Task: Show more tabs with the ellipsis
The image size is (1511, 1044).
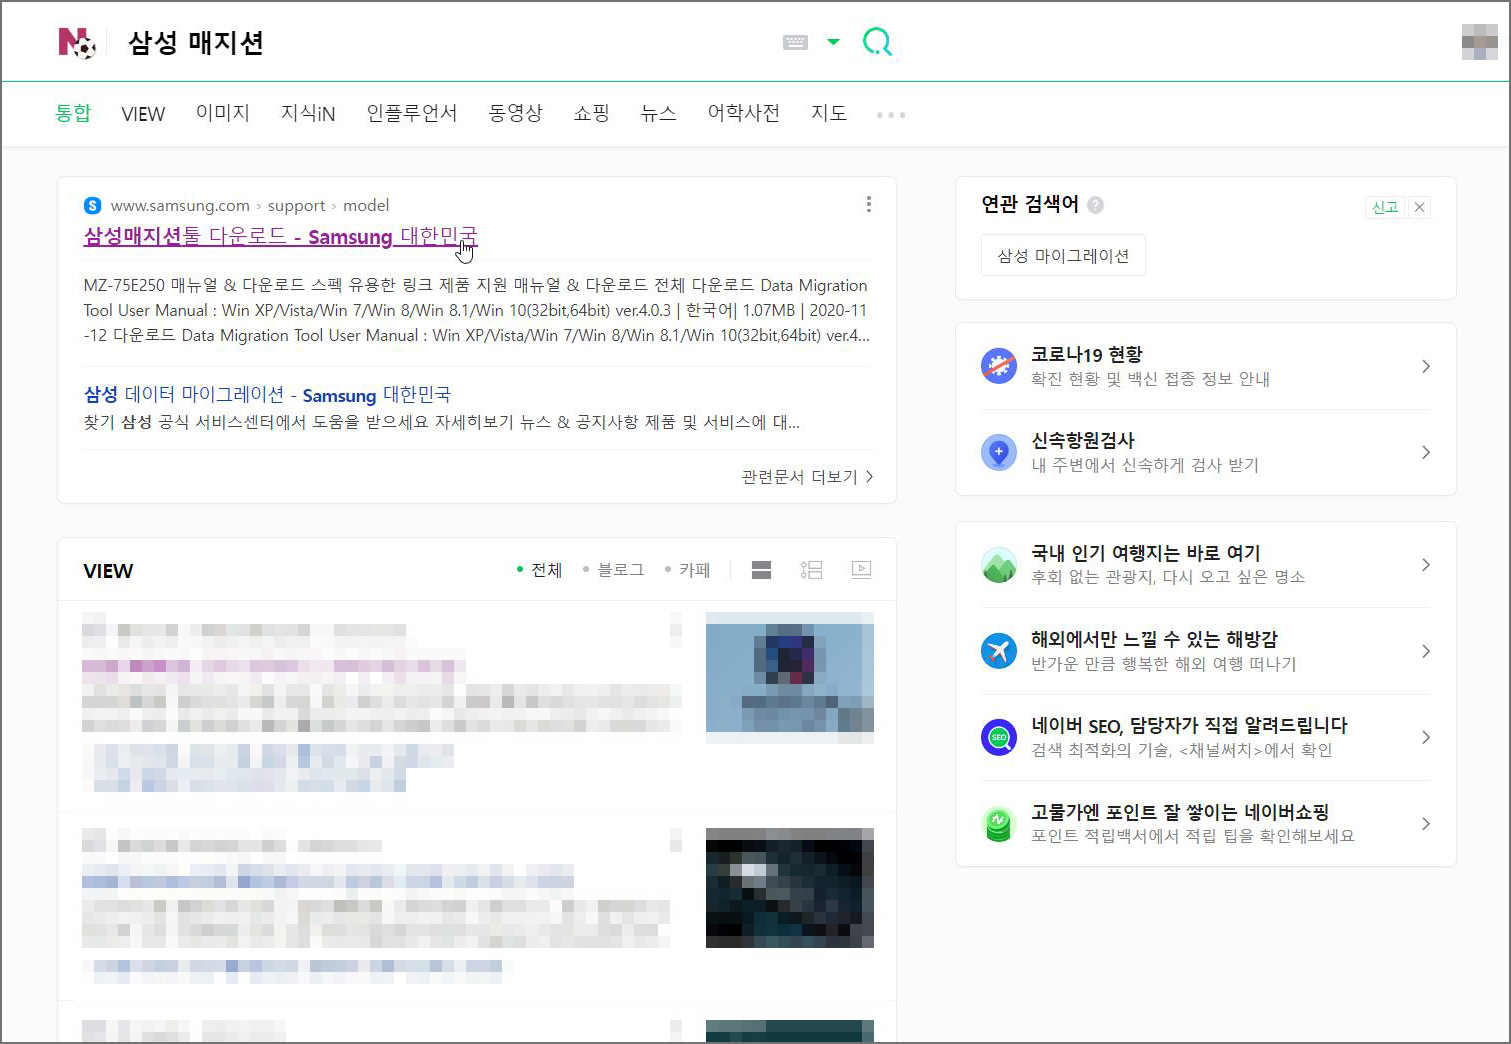Action: pos(891,115)
